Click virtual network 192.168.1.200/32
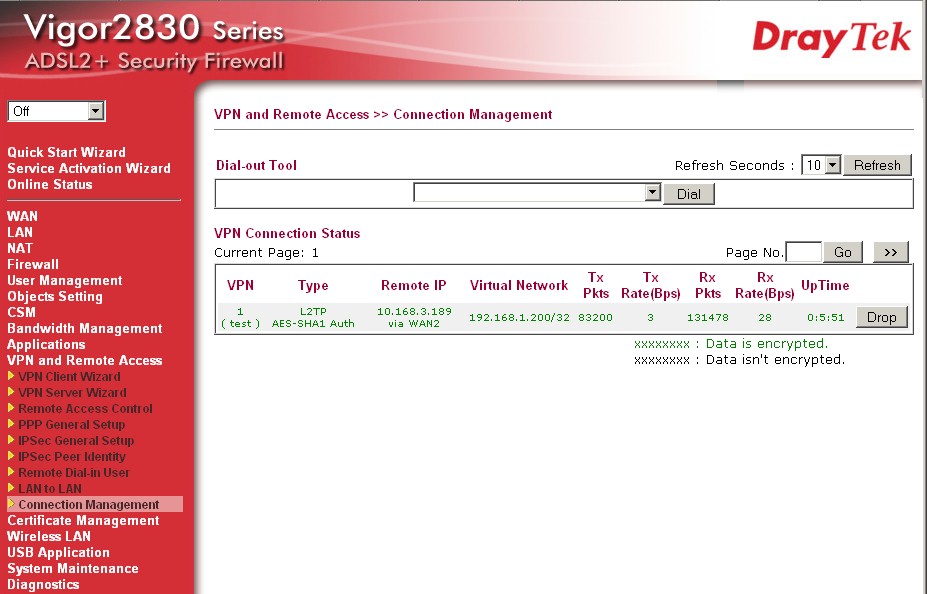Screen dimensions: 927x594 pyautogui.click(x=519, y=317)
